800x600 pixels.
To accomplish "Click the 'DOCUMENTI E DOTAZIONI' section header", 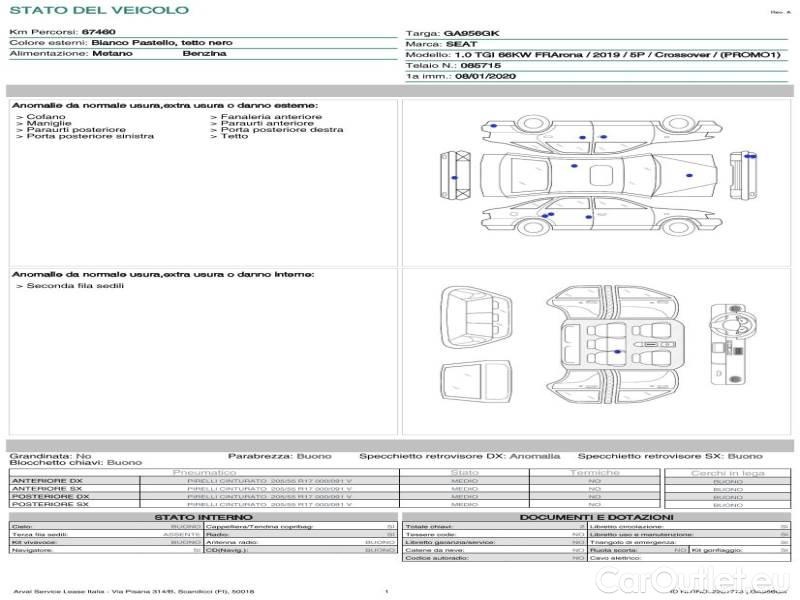I will click(x=595, y=517).
